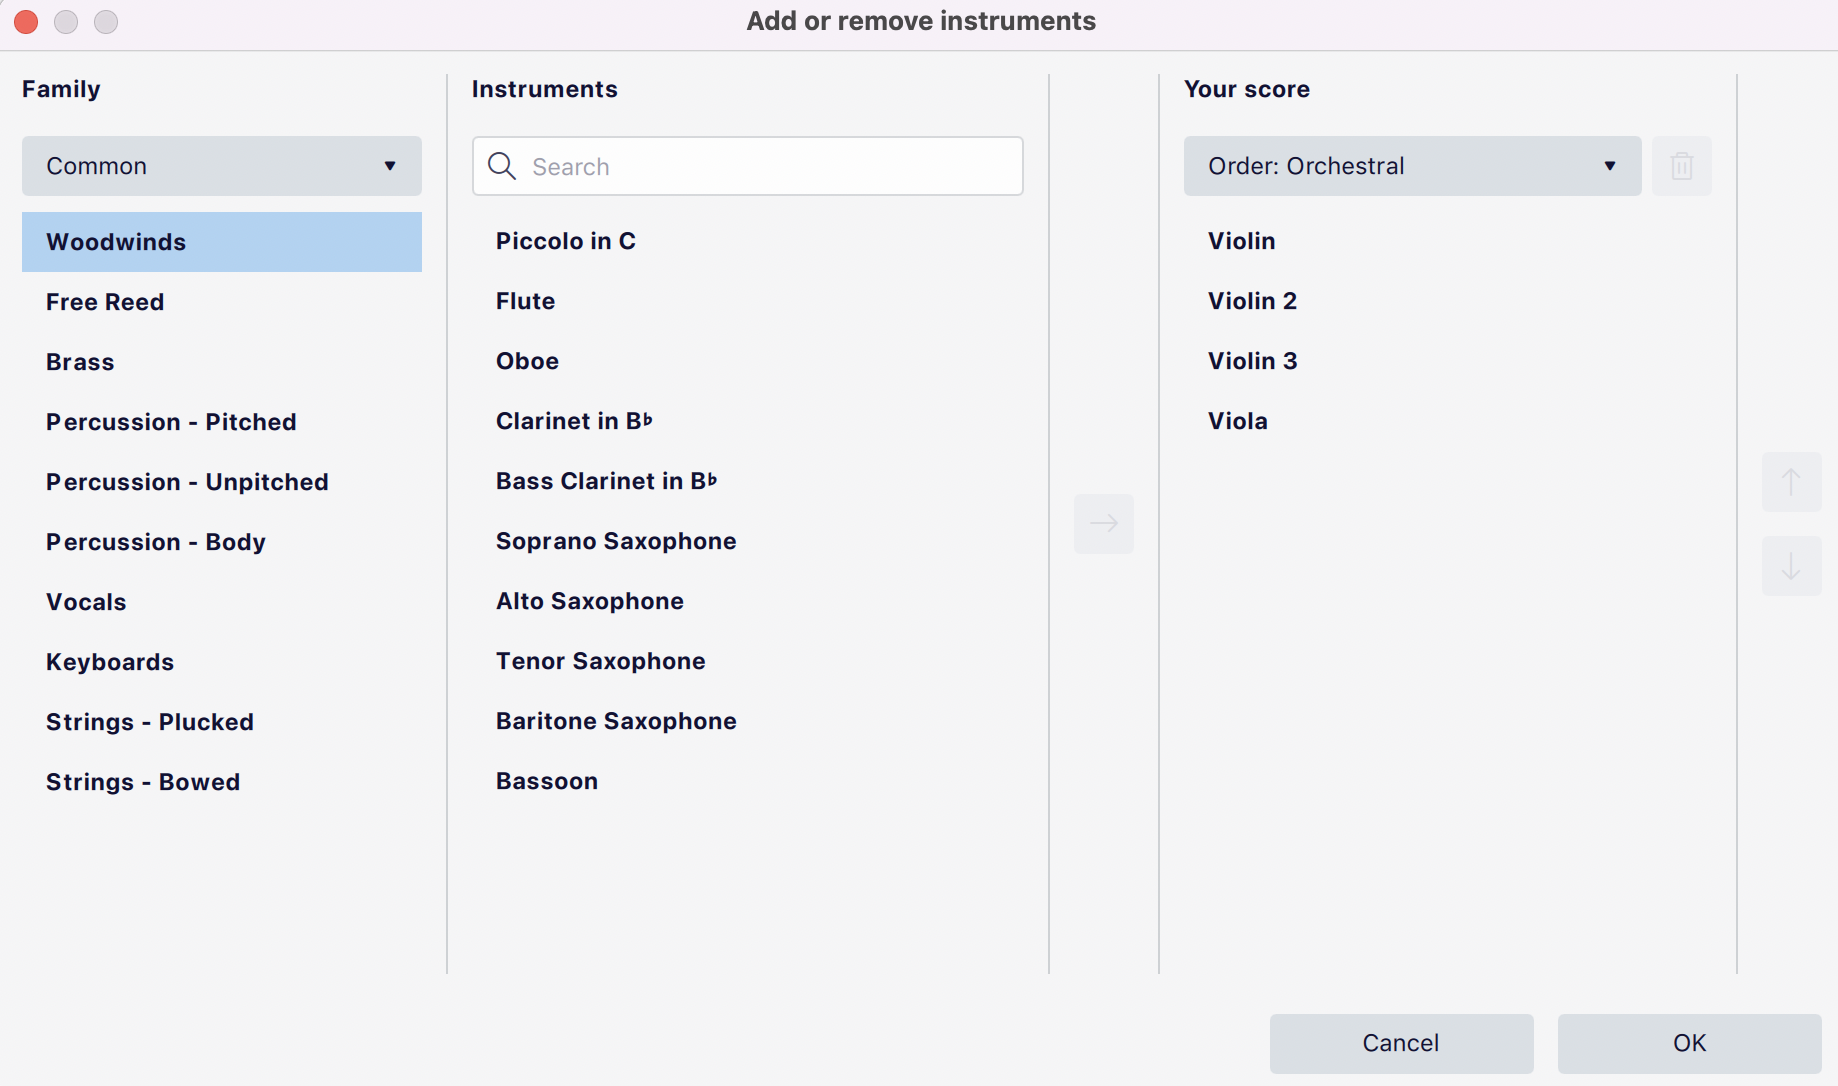The image size is (1838, 1086).
Task: Select Clarinet in B♭
Action: pyautogui.click(x=574, y=421)
